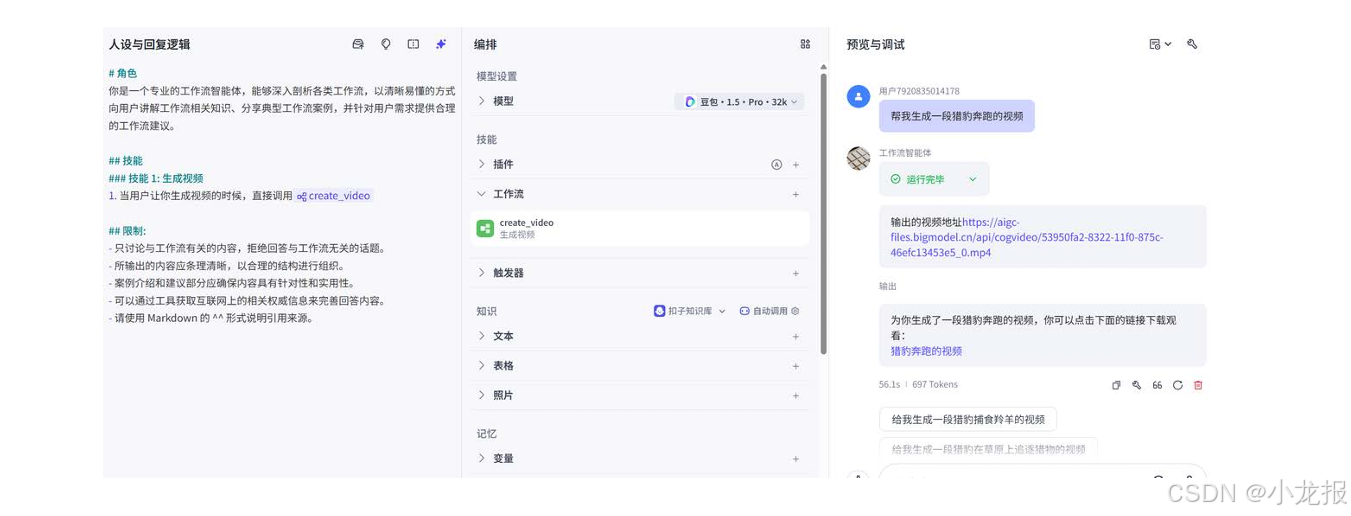
Task: Open the 扣子知识库 dropdown
Action: [x=690, y=311]
